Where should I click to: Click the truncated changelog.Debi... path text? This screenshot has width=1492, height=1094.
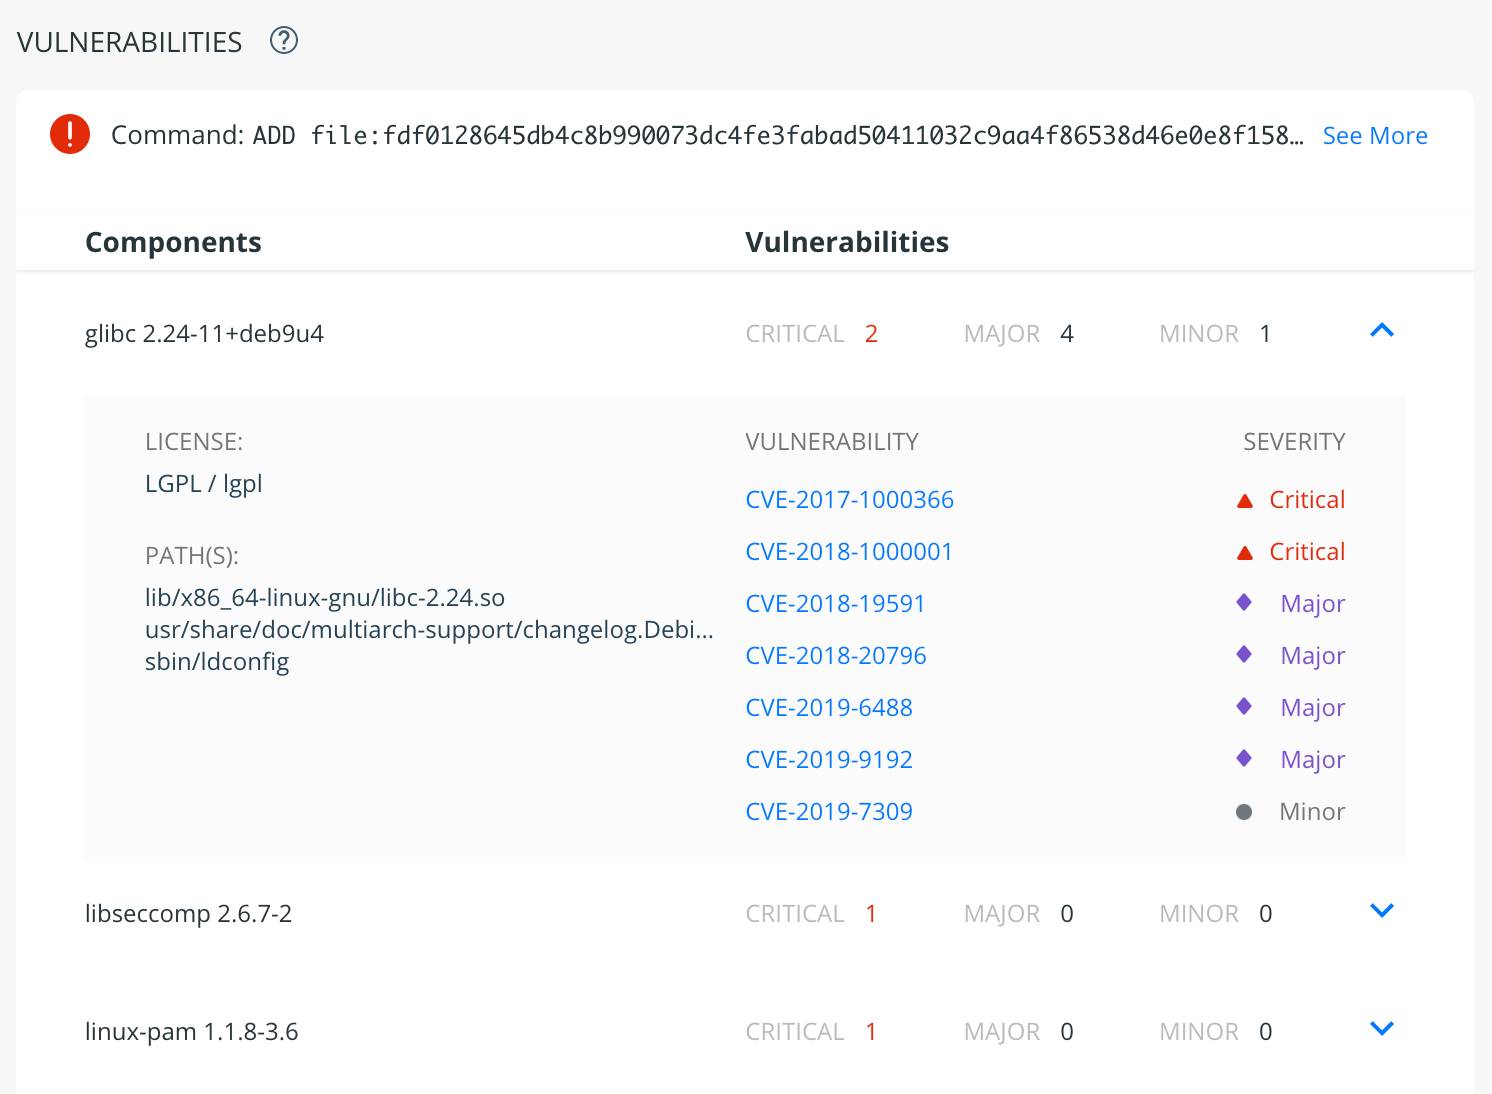click(x=429, y=630)
